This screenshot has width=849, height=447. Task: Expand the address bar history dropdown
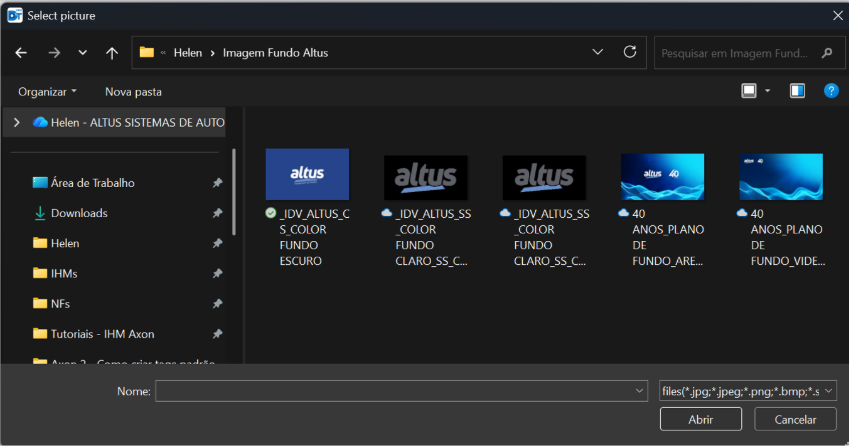tap(597, 52)
